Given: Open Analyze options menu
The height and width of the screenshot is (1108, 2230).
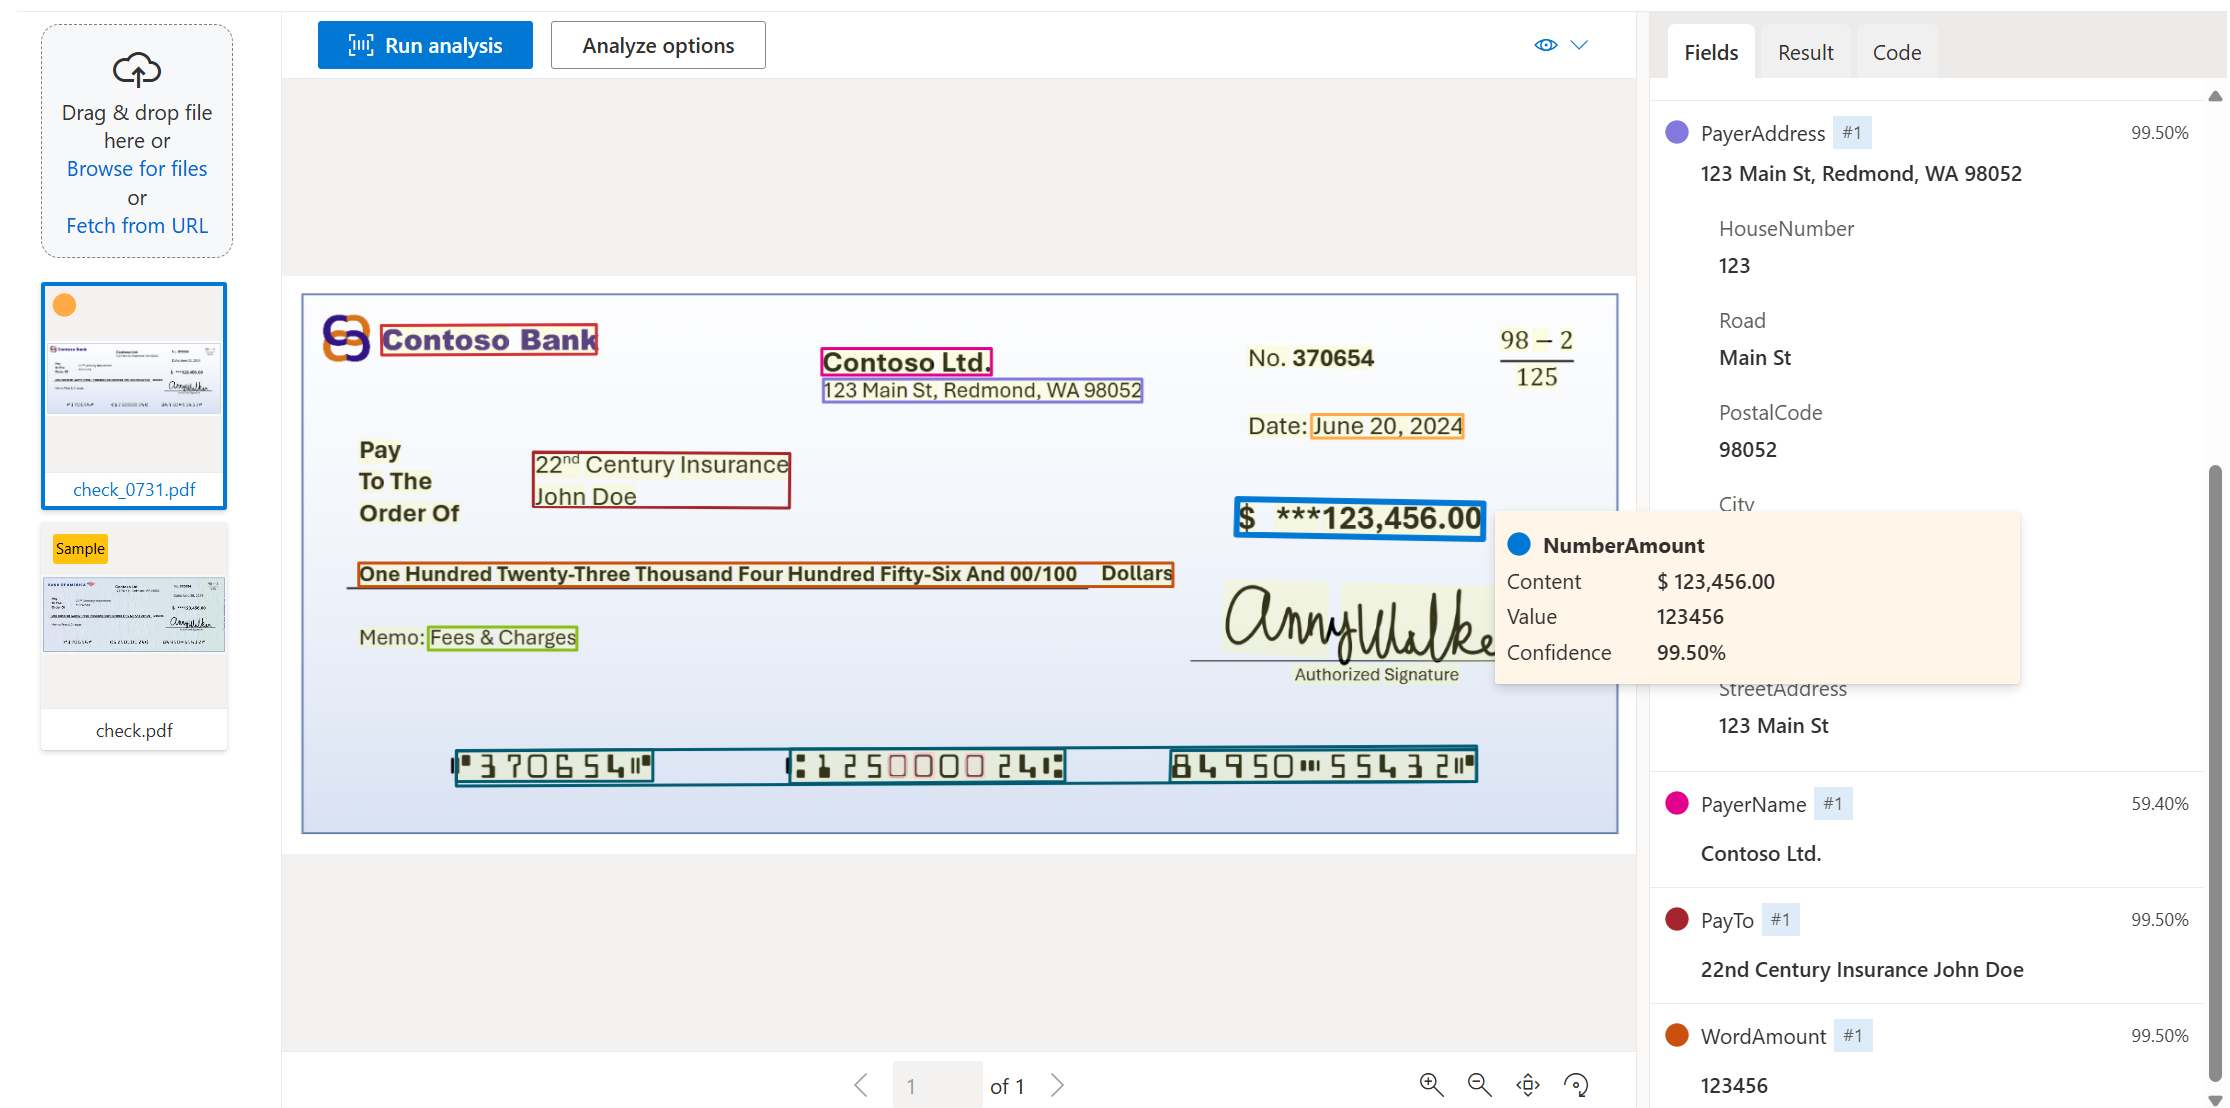Looking at the screenshot, I should 656,44.
